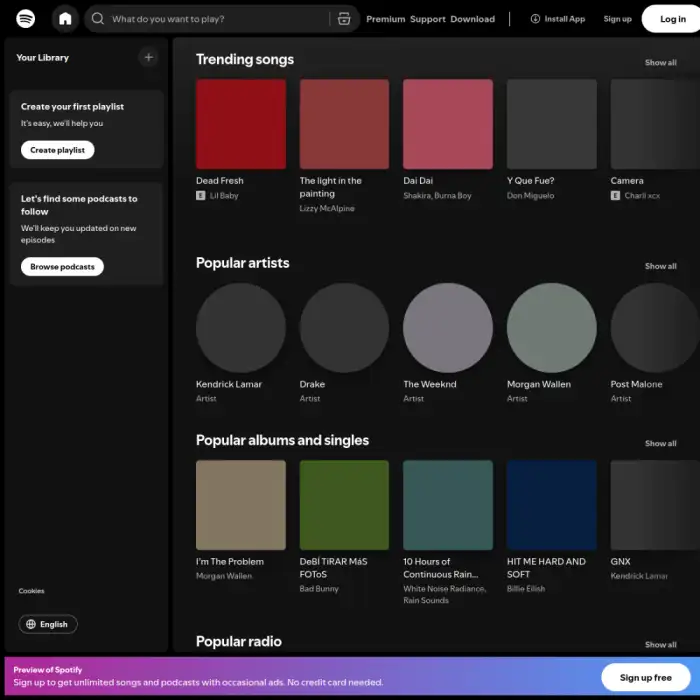700x700 pixels.
Task: Open Browse icon in search bar
Action: point(344,19)
